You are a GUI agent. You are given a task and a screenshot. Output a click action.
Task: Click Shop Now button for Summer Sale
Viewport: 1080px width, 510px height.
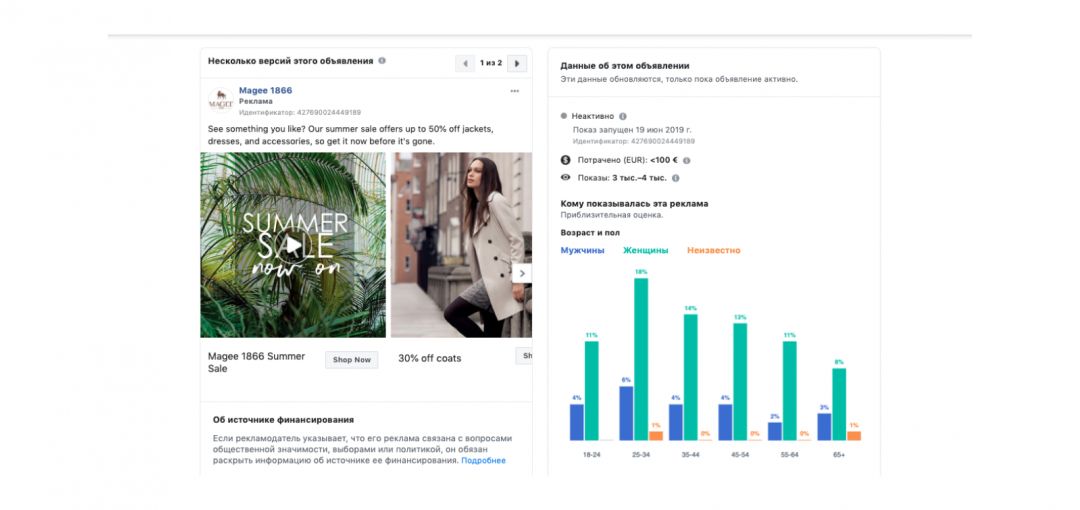tap(351, 360)
